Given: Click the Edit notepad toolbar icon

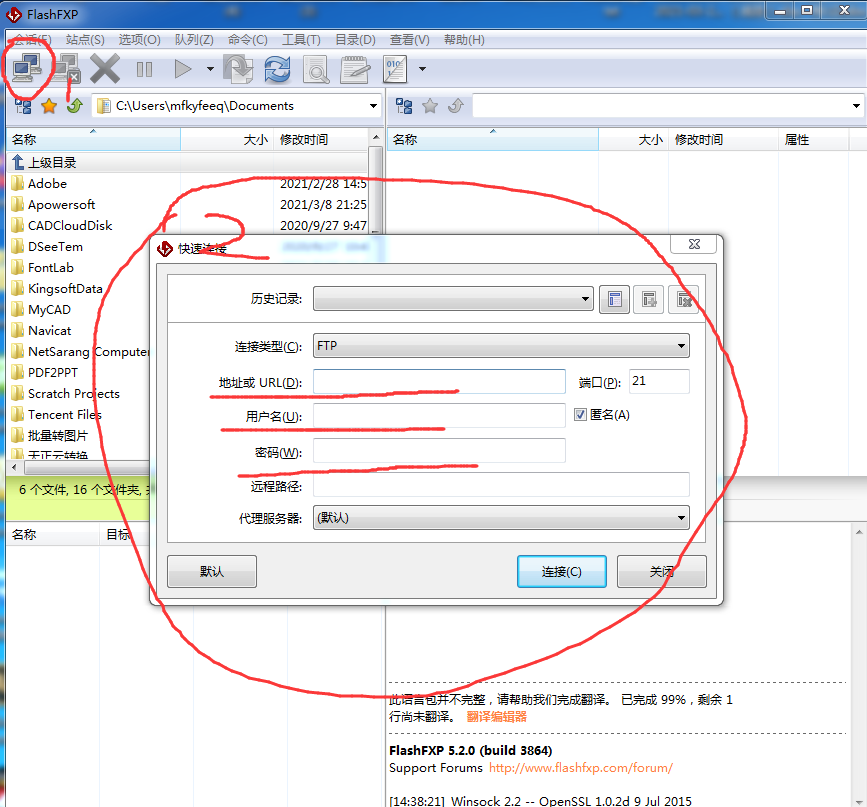Looking at the screenshot, I should (x=354, y=69).
